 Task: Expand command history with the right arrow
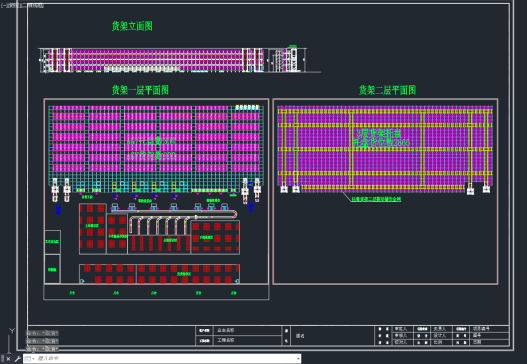tap(298, 359)
